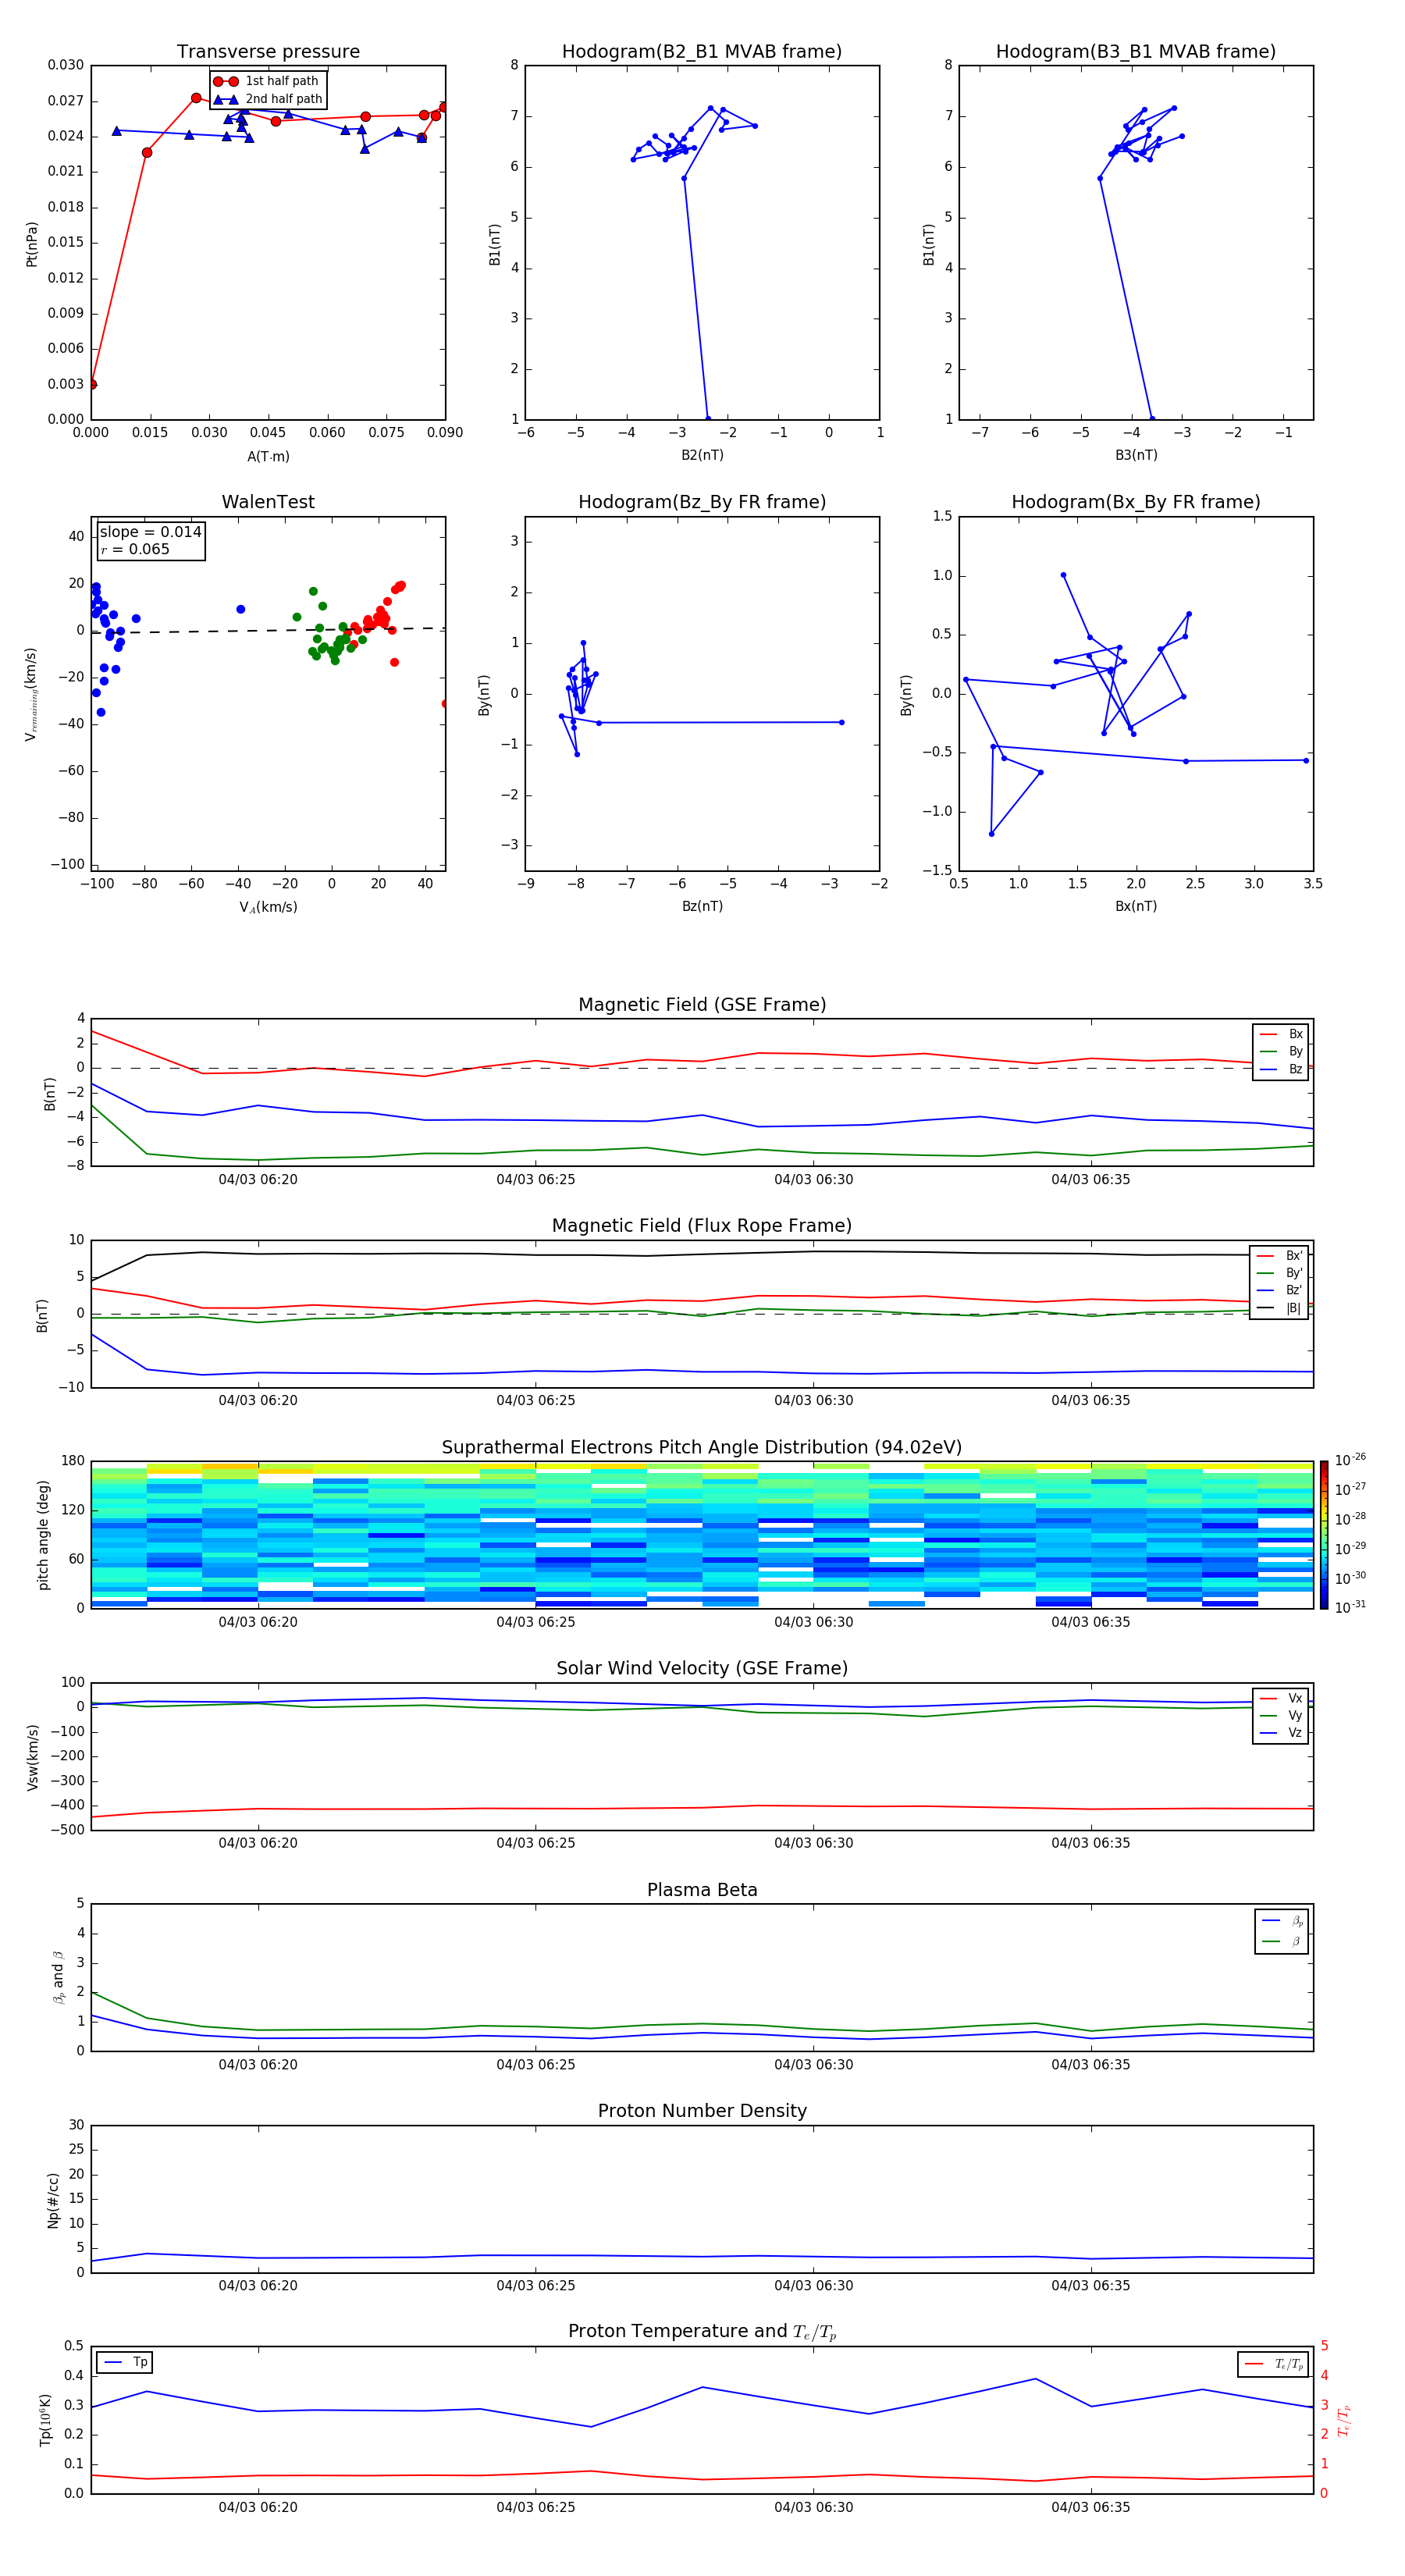Click the lowest point in the B2_B1 hodogram
The width and height of the screenshot is (1405, 2576).
point(708,419)
